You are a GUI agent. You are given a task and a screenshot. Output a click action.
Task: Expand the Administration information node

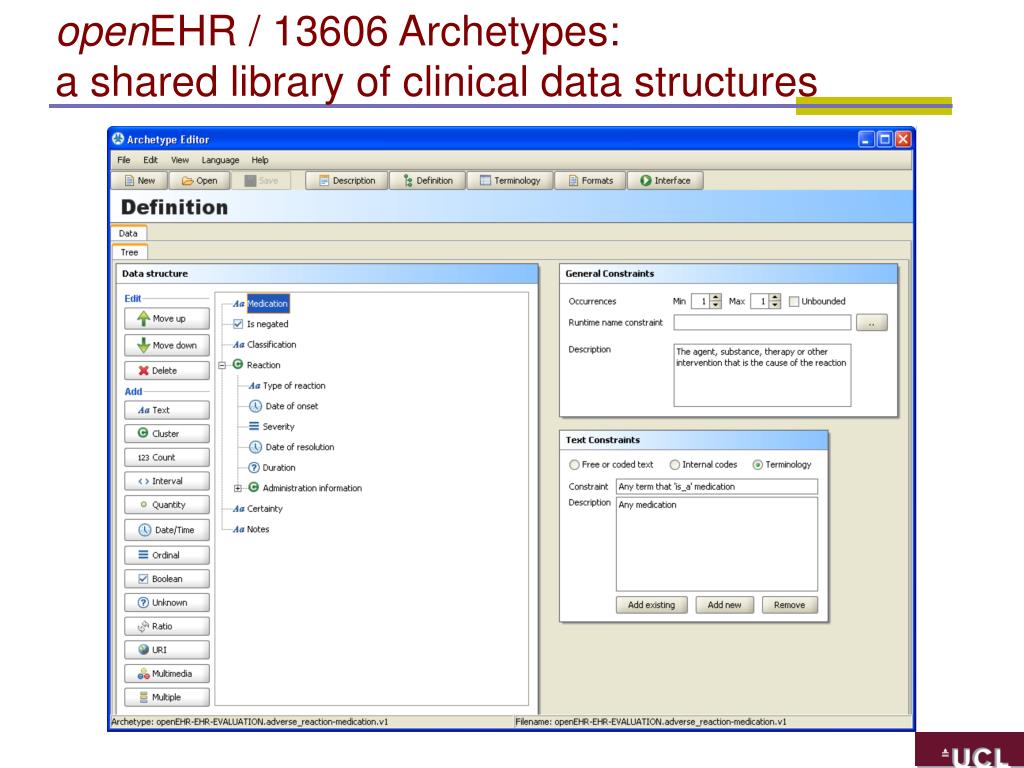238,488
